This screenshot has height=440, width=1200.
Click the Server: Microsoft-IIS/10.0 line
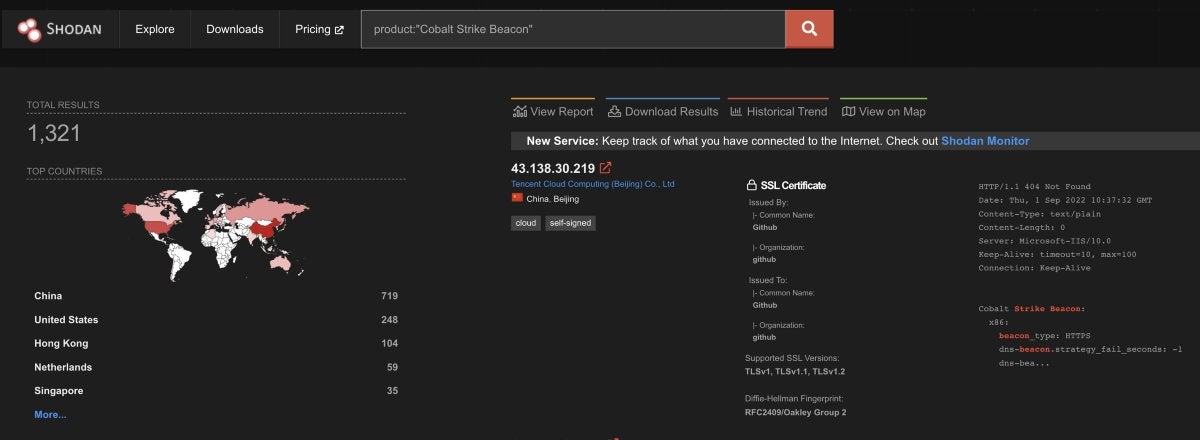click(1044, 241)
